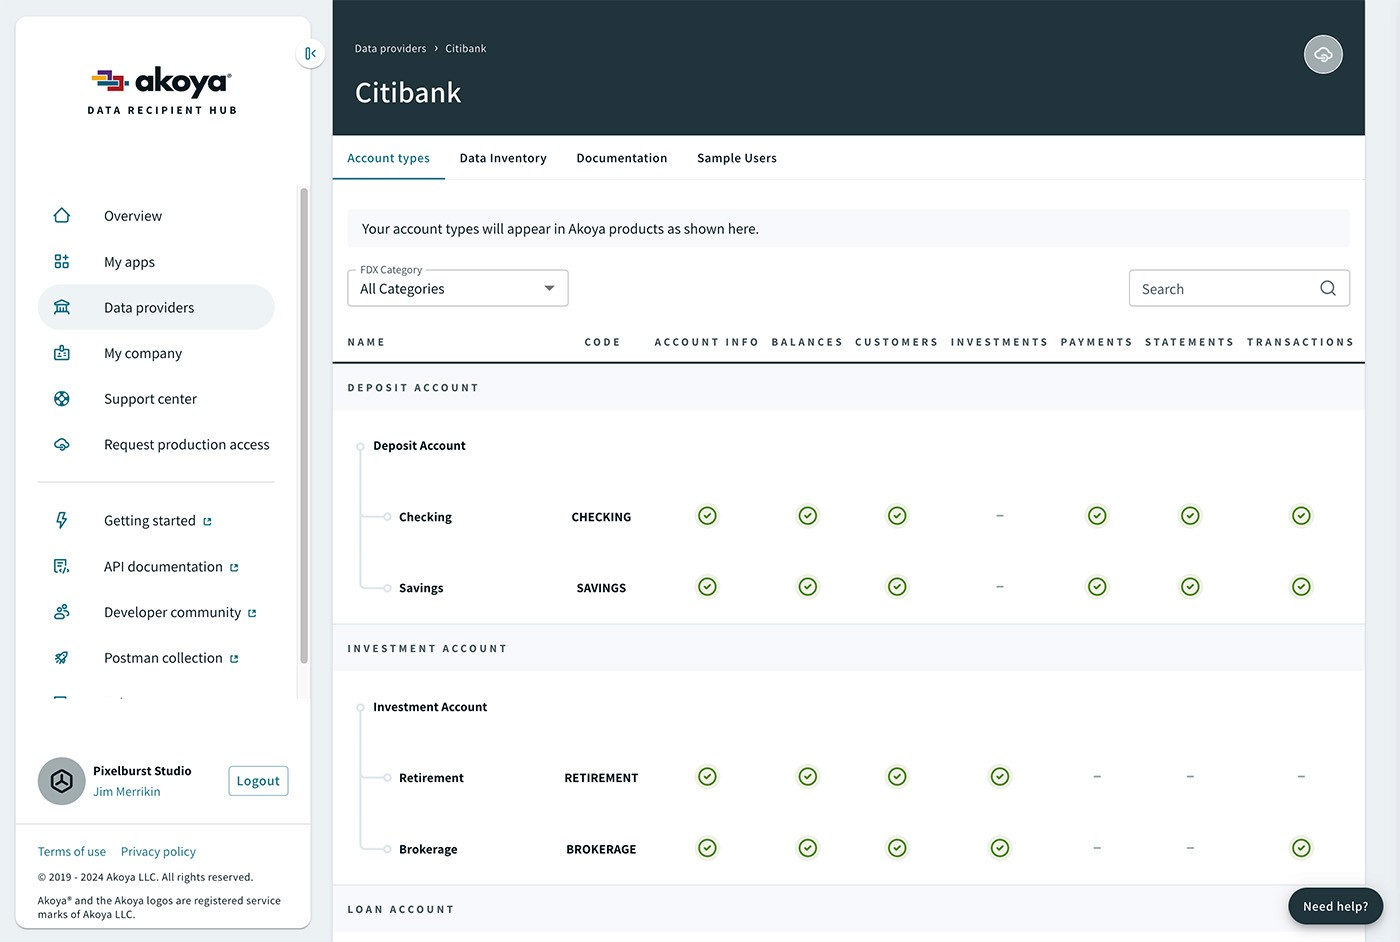Screen dimensions: 1400x942
Task: Open the Terms of use link
Action: point(72,852)
